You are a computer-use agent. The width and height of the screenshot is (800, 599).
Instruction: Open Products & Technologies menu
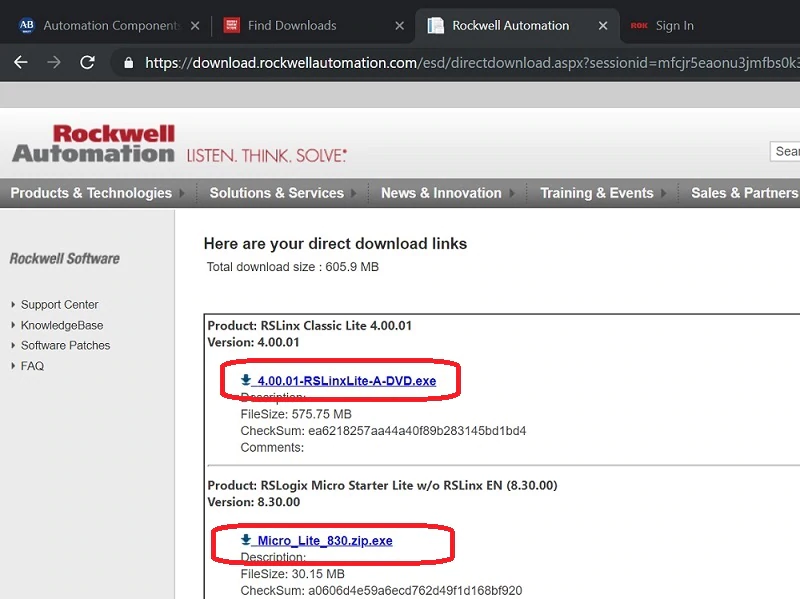click(x=91, y=193)
